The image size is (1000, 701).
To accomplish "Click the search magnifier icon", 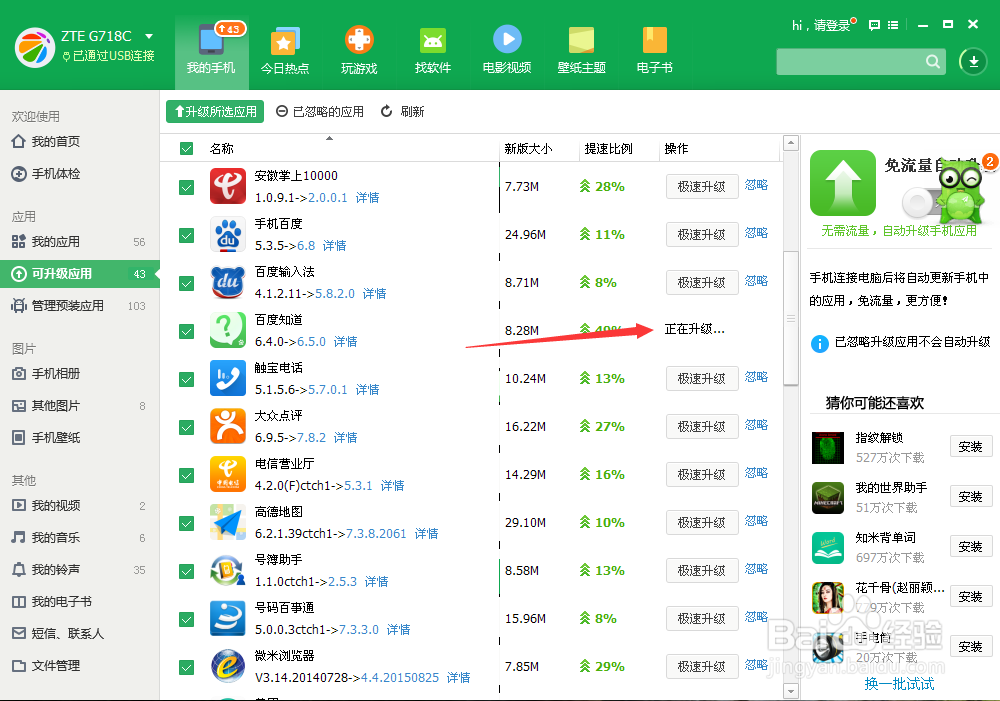I will click(x=932, y=61).
